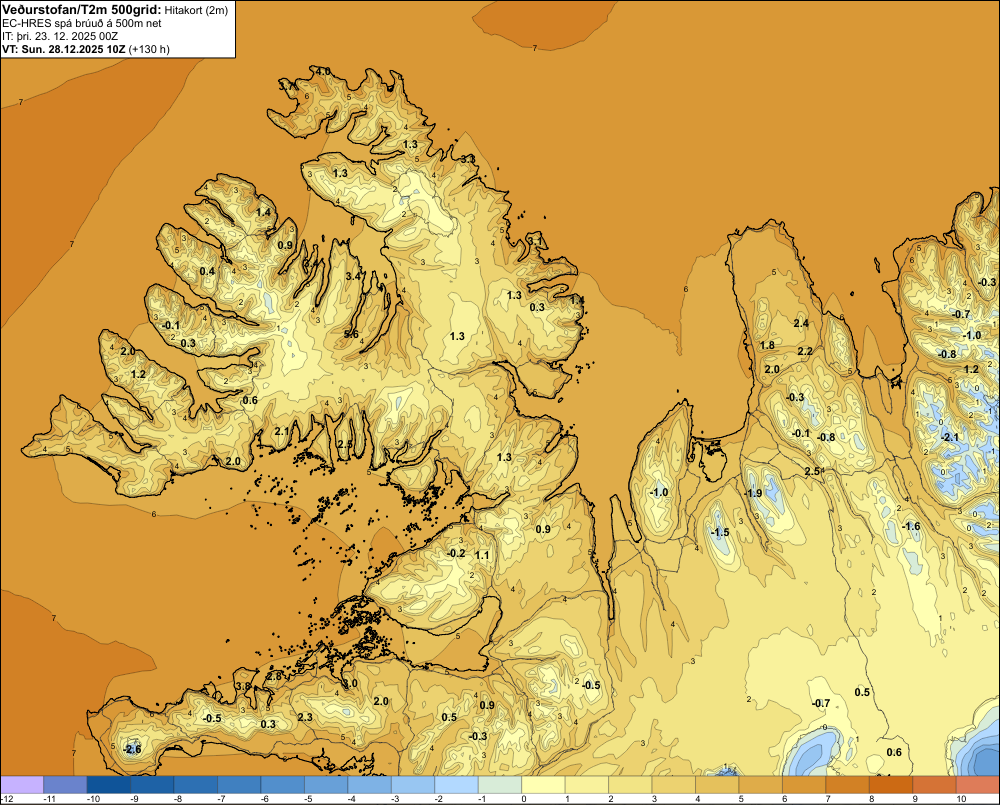
Task: Click the '(+130 h)' forecast offset
Action: pos(149,49)
